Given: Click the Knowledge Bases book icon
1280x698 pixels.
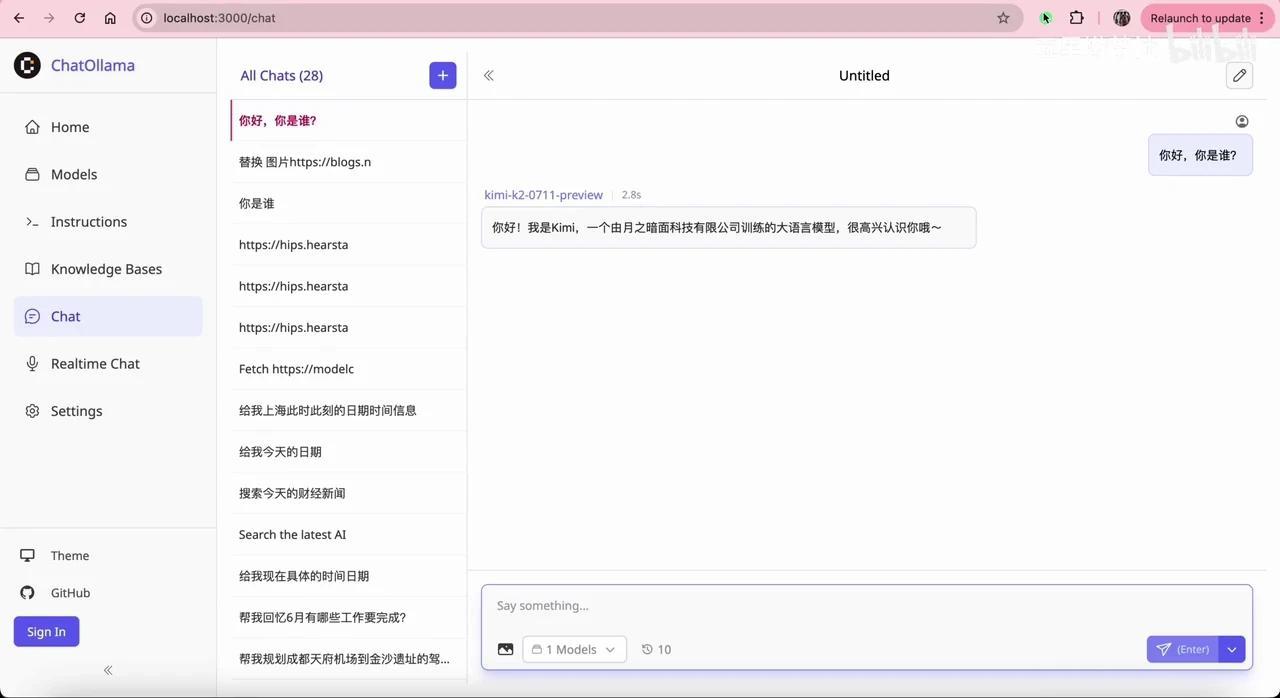Looking at the screenshot, I should (x=32, y=269).
